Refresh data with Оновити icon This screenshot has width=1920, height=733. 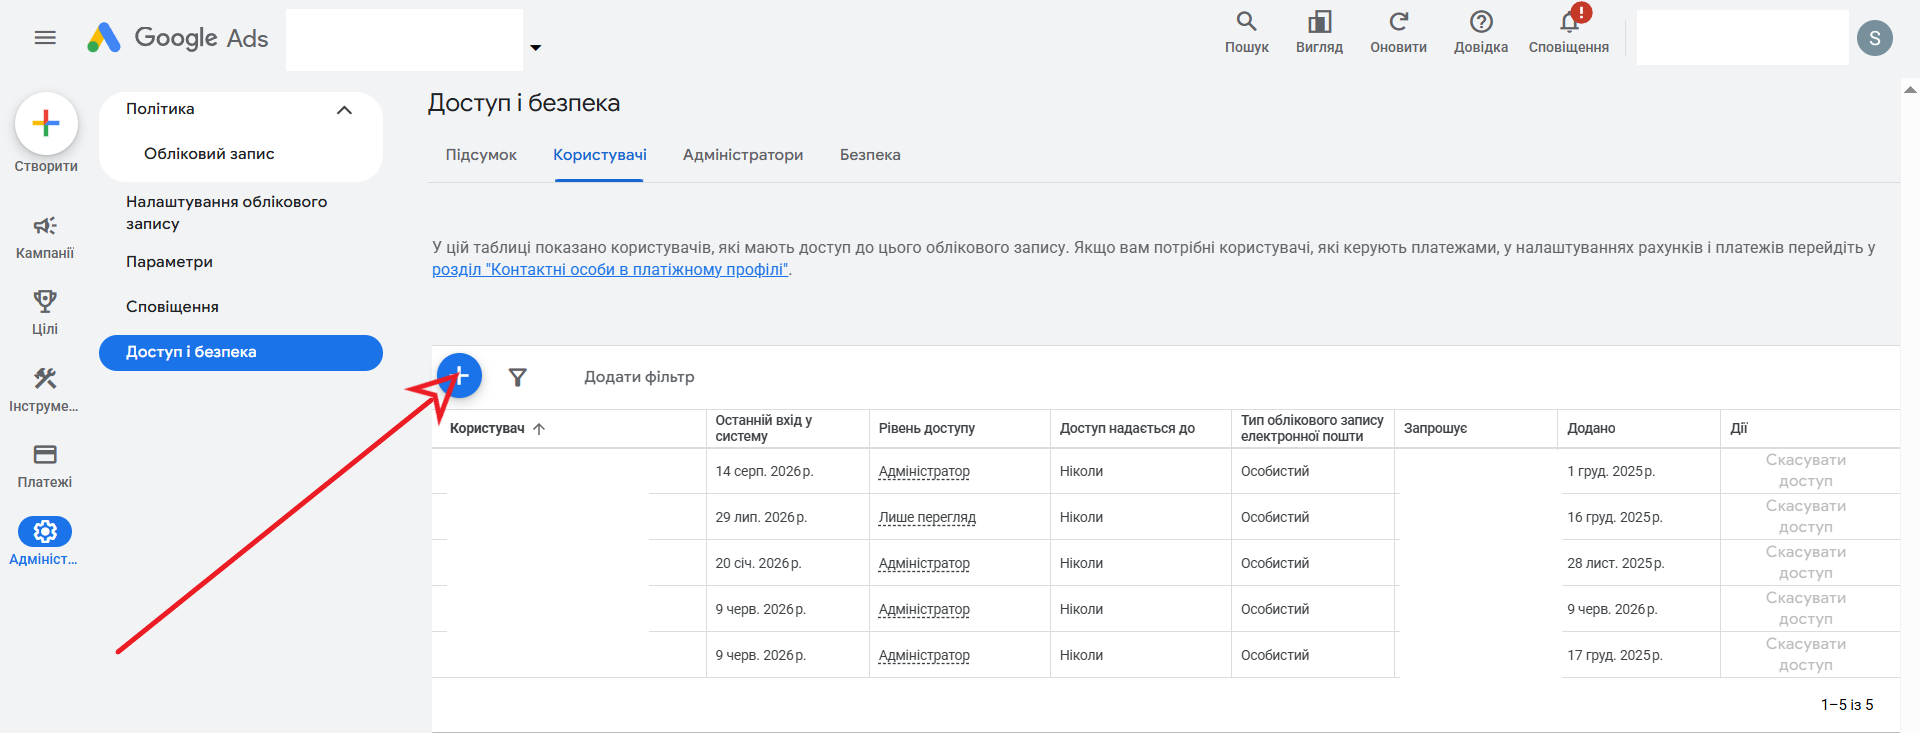[1398, 33]
